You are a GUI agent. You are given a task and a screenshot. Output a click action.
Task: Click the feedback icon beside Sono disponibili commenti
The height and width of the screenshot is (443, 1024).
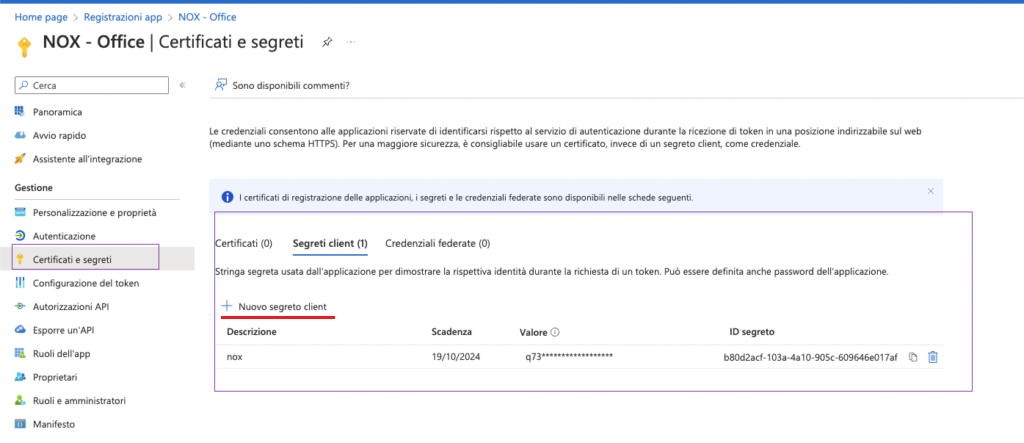[221, 85]
